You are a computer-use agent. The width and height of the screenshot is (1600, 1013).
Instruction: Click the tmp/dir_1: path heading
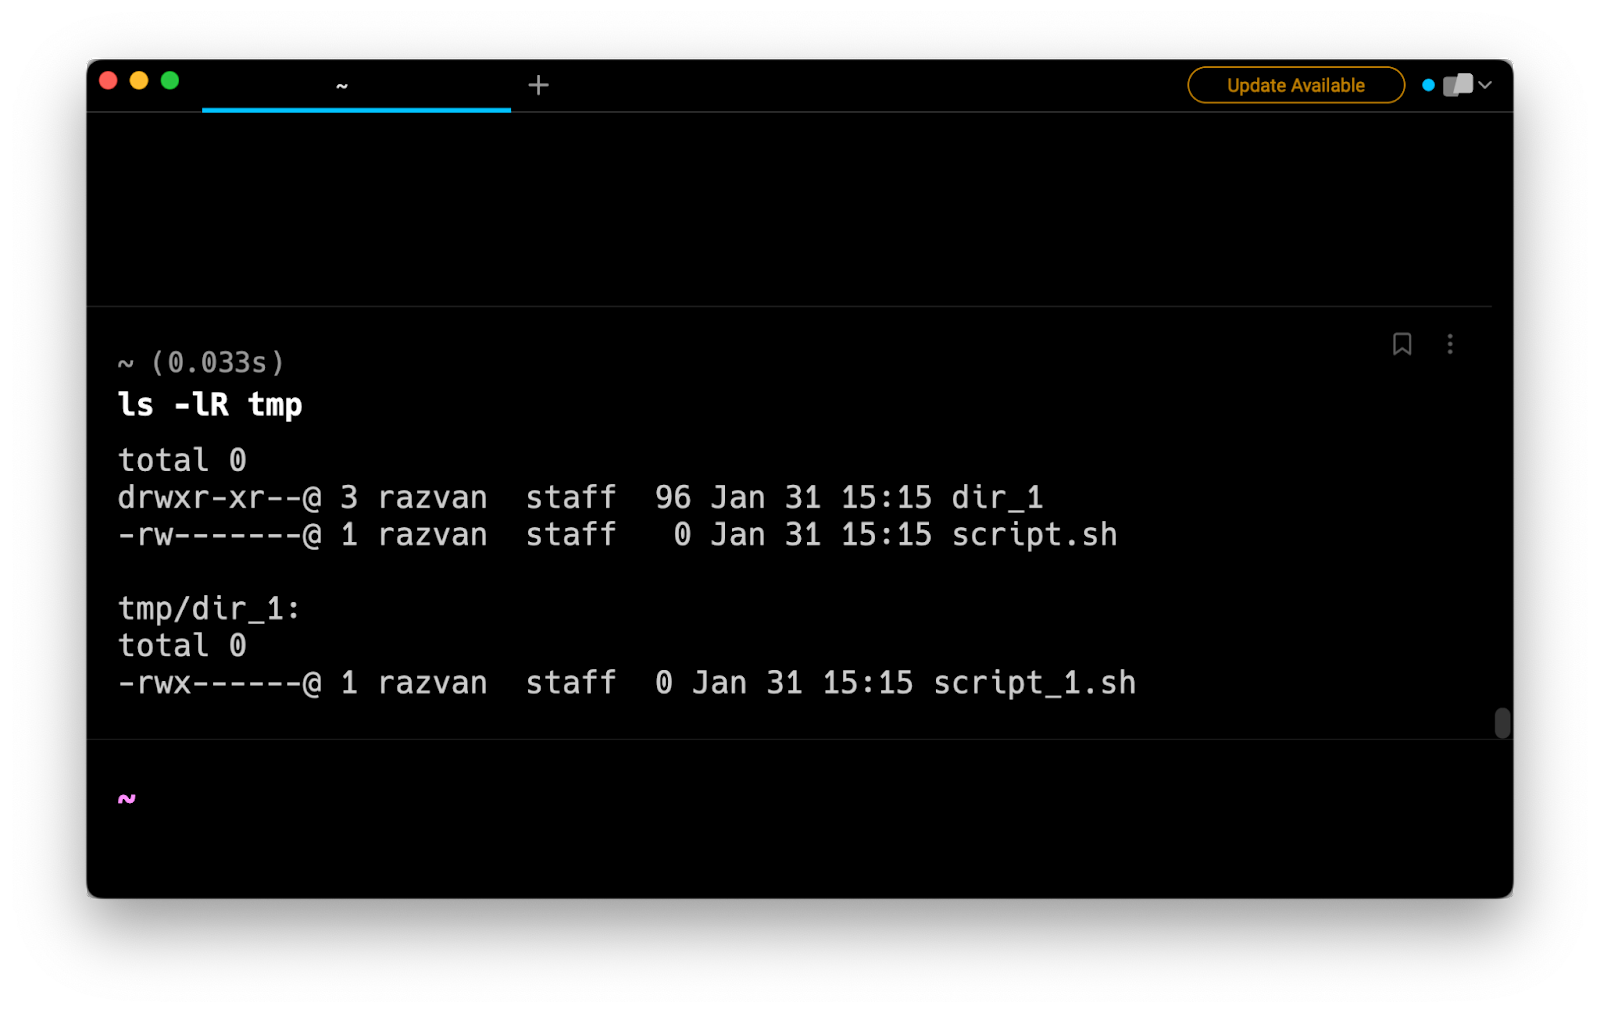pos(208,608)
